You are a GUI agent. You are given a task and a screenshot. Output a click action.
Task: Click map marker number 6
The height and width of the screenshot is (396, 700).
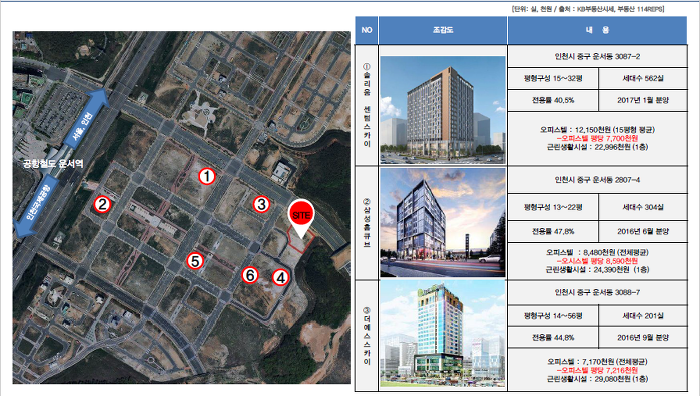(x=250, y=275)
